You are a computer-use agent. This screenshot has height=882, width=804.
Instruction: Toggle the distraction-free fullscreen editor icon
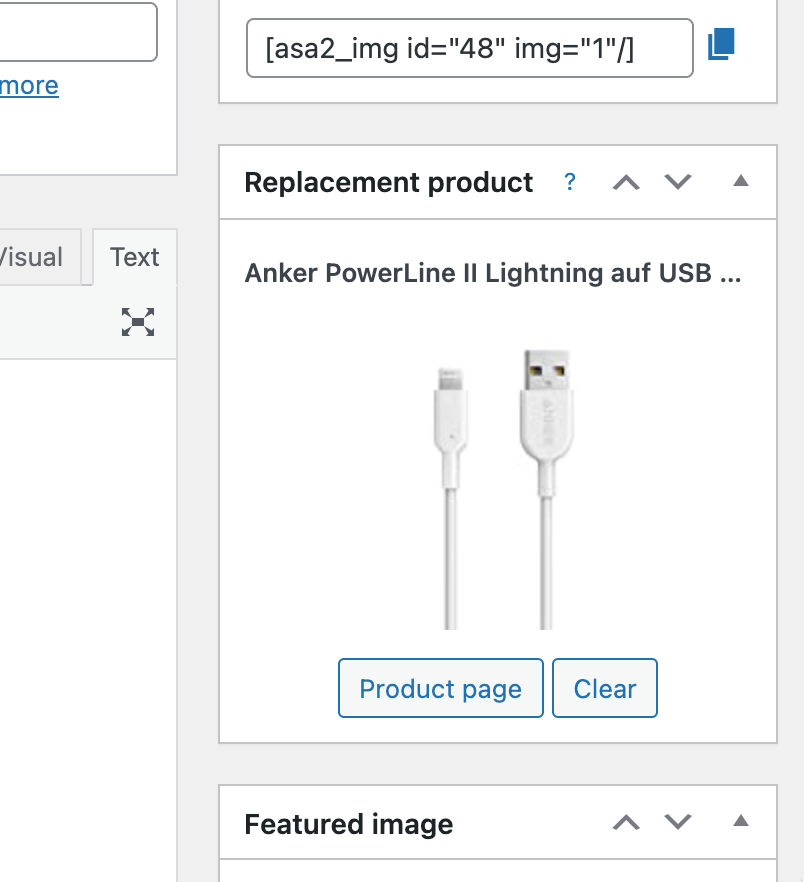click(138, 322)
